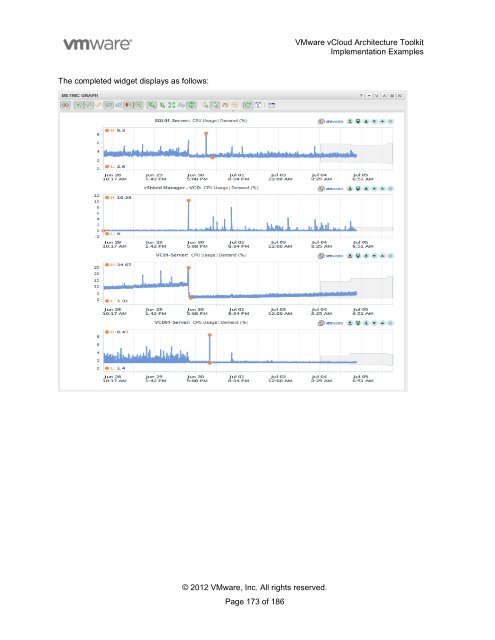Select the high-value peak marker on SQL01-Server chart
This screenshot has height=640, width=495.
(206, 133)
